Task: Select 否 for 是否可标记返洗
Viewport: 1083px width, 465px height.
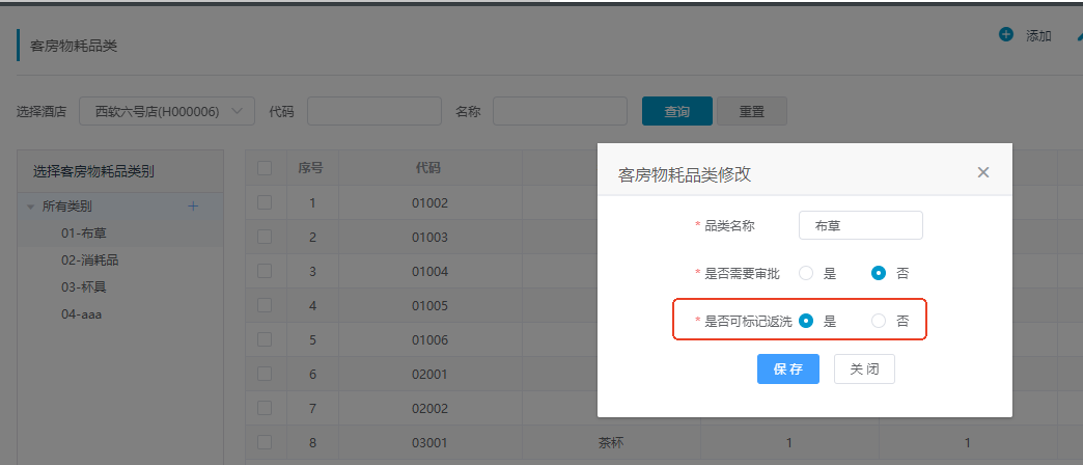Action: point(879,321)
